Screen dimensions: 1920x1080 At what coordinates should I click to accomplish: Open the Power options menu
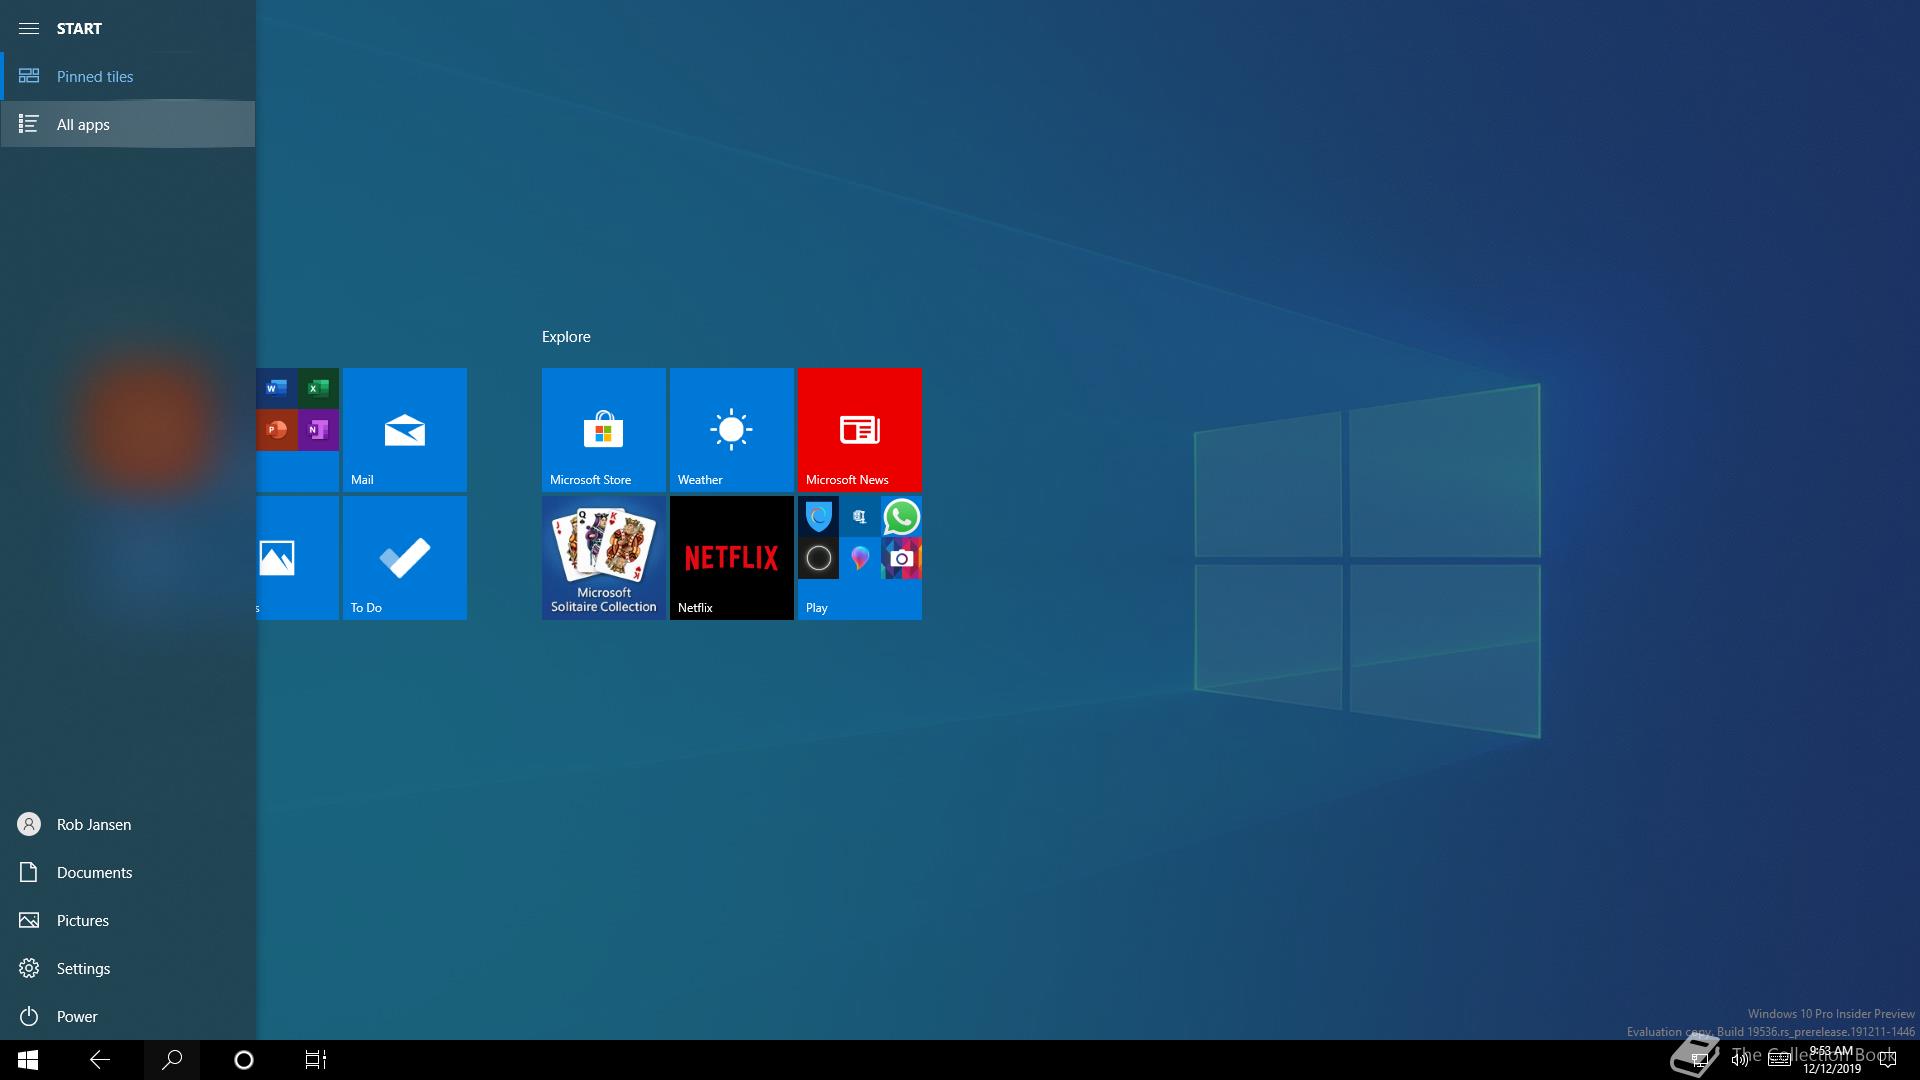click(x=76, y=1016)
